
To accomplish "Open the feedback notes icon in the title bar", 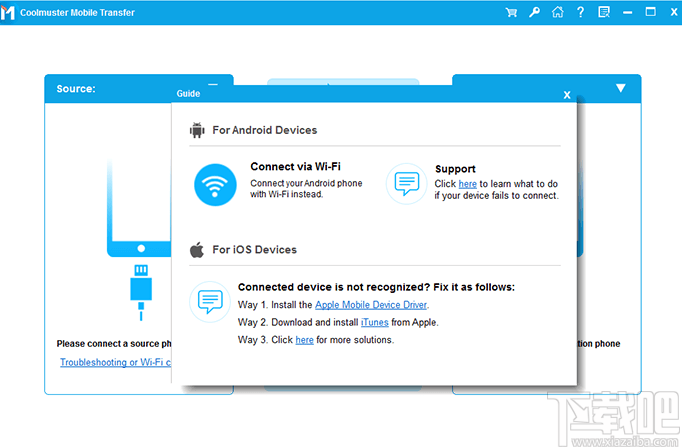I will [604, 12].
